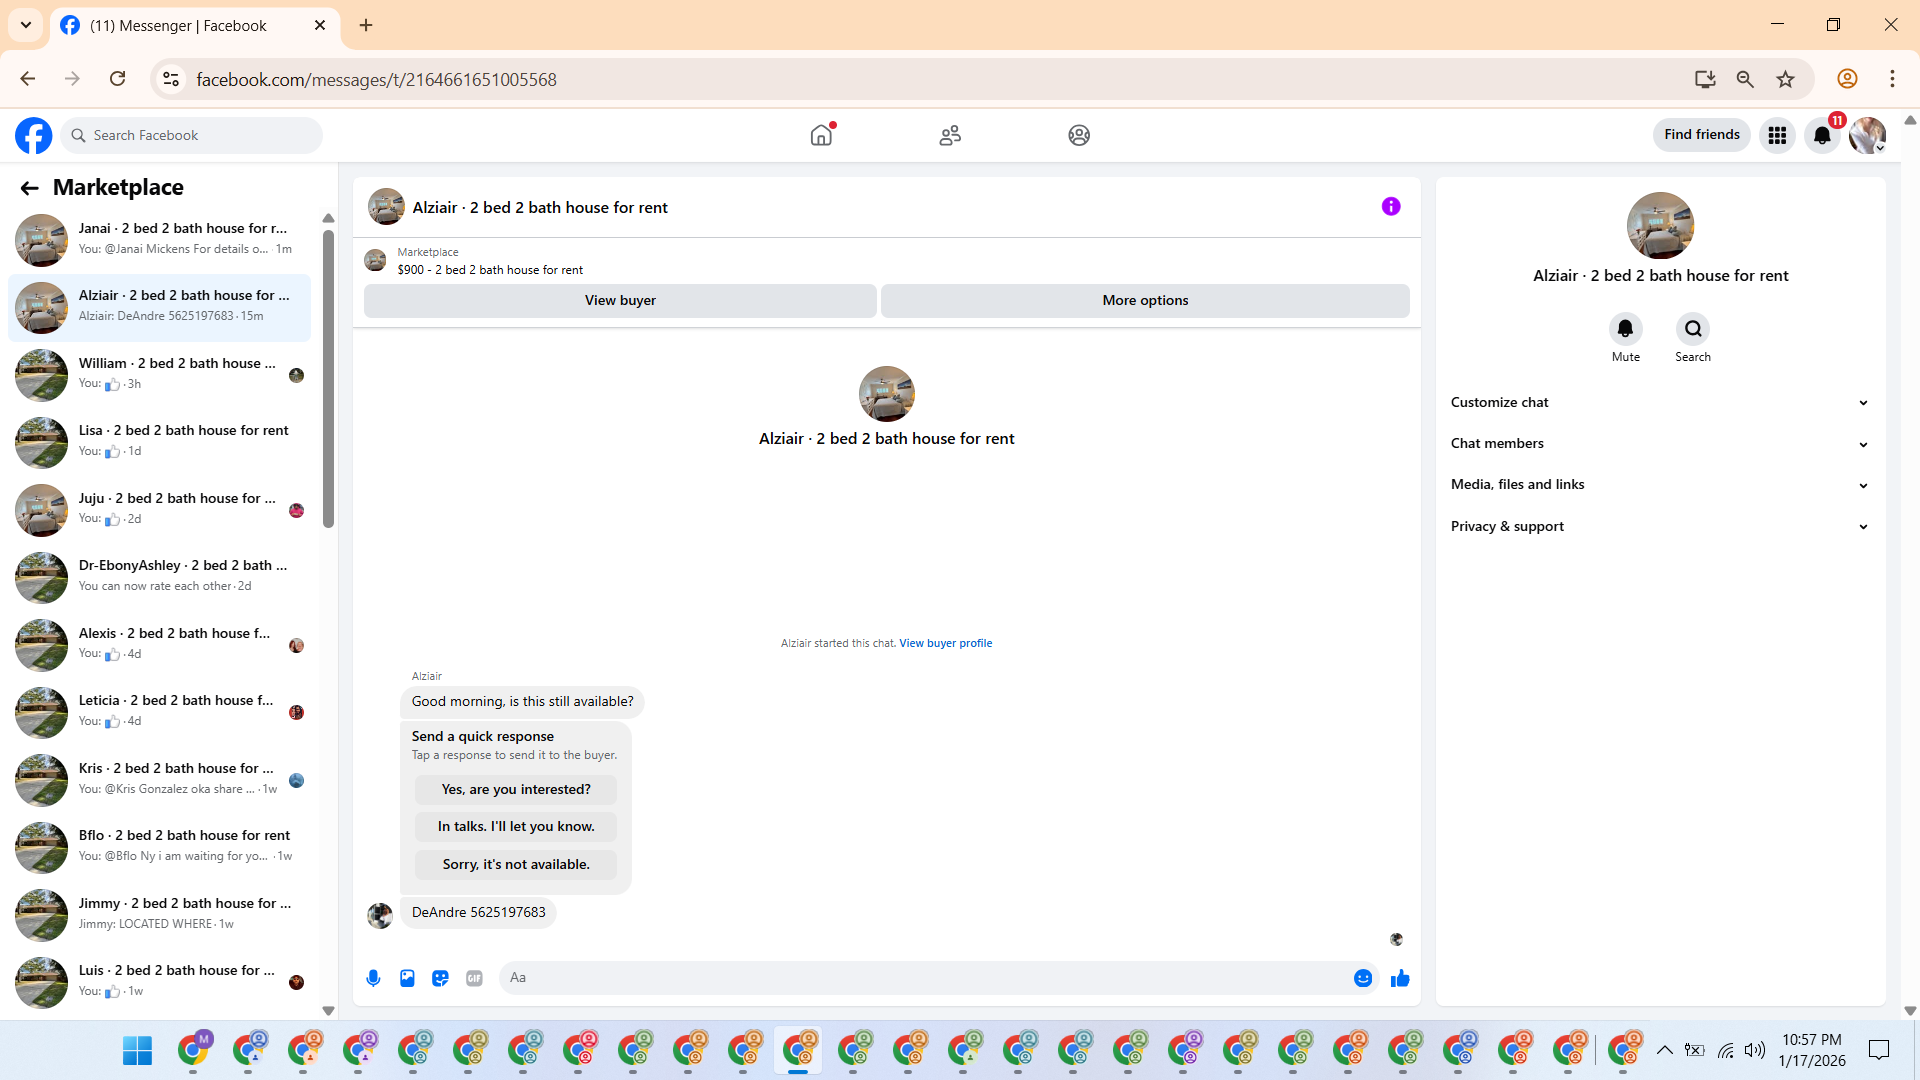Attach a photo using image icon

pyautogui.click(x=407, y=978)
